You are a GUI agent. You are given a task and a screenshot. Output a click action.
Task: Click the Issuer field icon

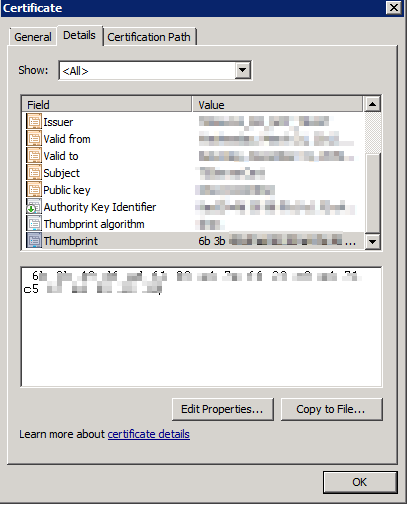[34, 122]
